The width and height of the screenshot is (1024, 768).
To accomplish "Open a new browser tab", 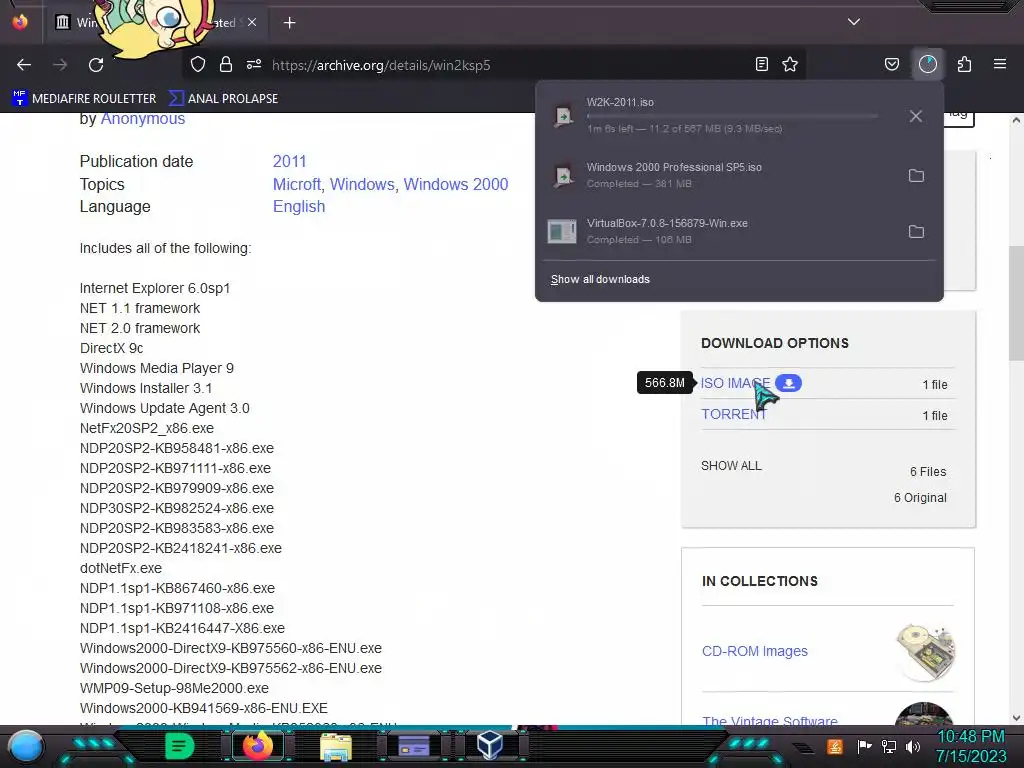I will [289, 23].
